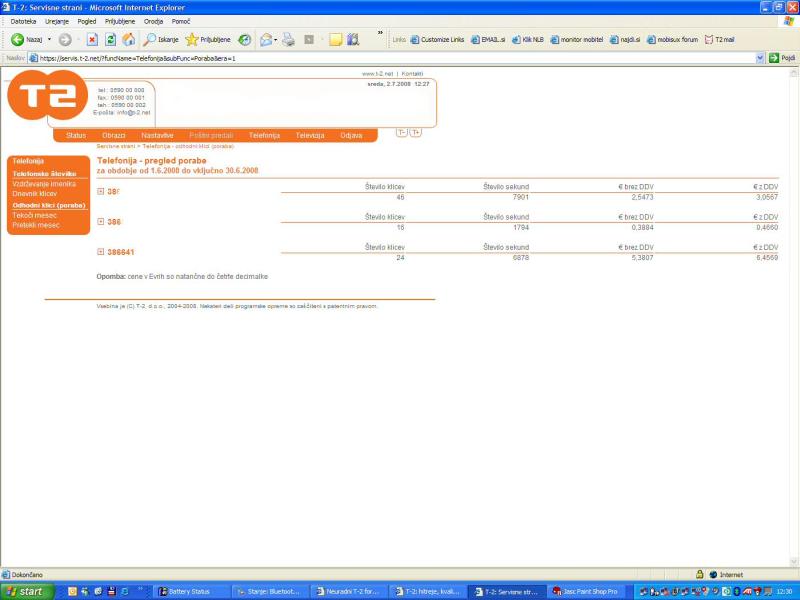The width and height of the screenshot is (800, 600).
Task: Click the URL address input field
Action: click(x=390, y=58)
